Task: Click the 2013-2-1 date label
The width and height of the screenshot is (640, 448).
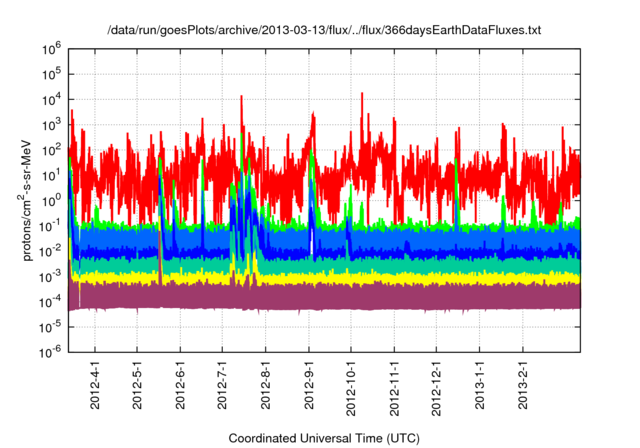Action: click(x=523, y=385)
